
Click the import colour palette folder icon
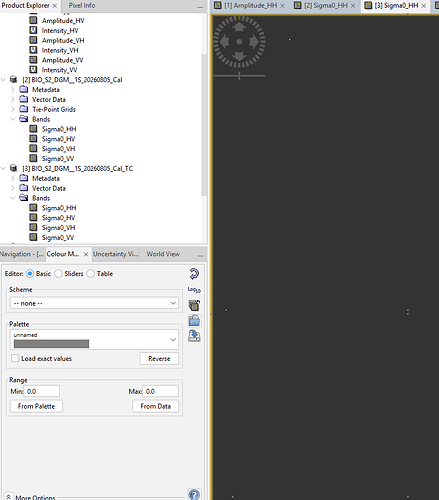click(194, 321)
